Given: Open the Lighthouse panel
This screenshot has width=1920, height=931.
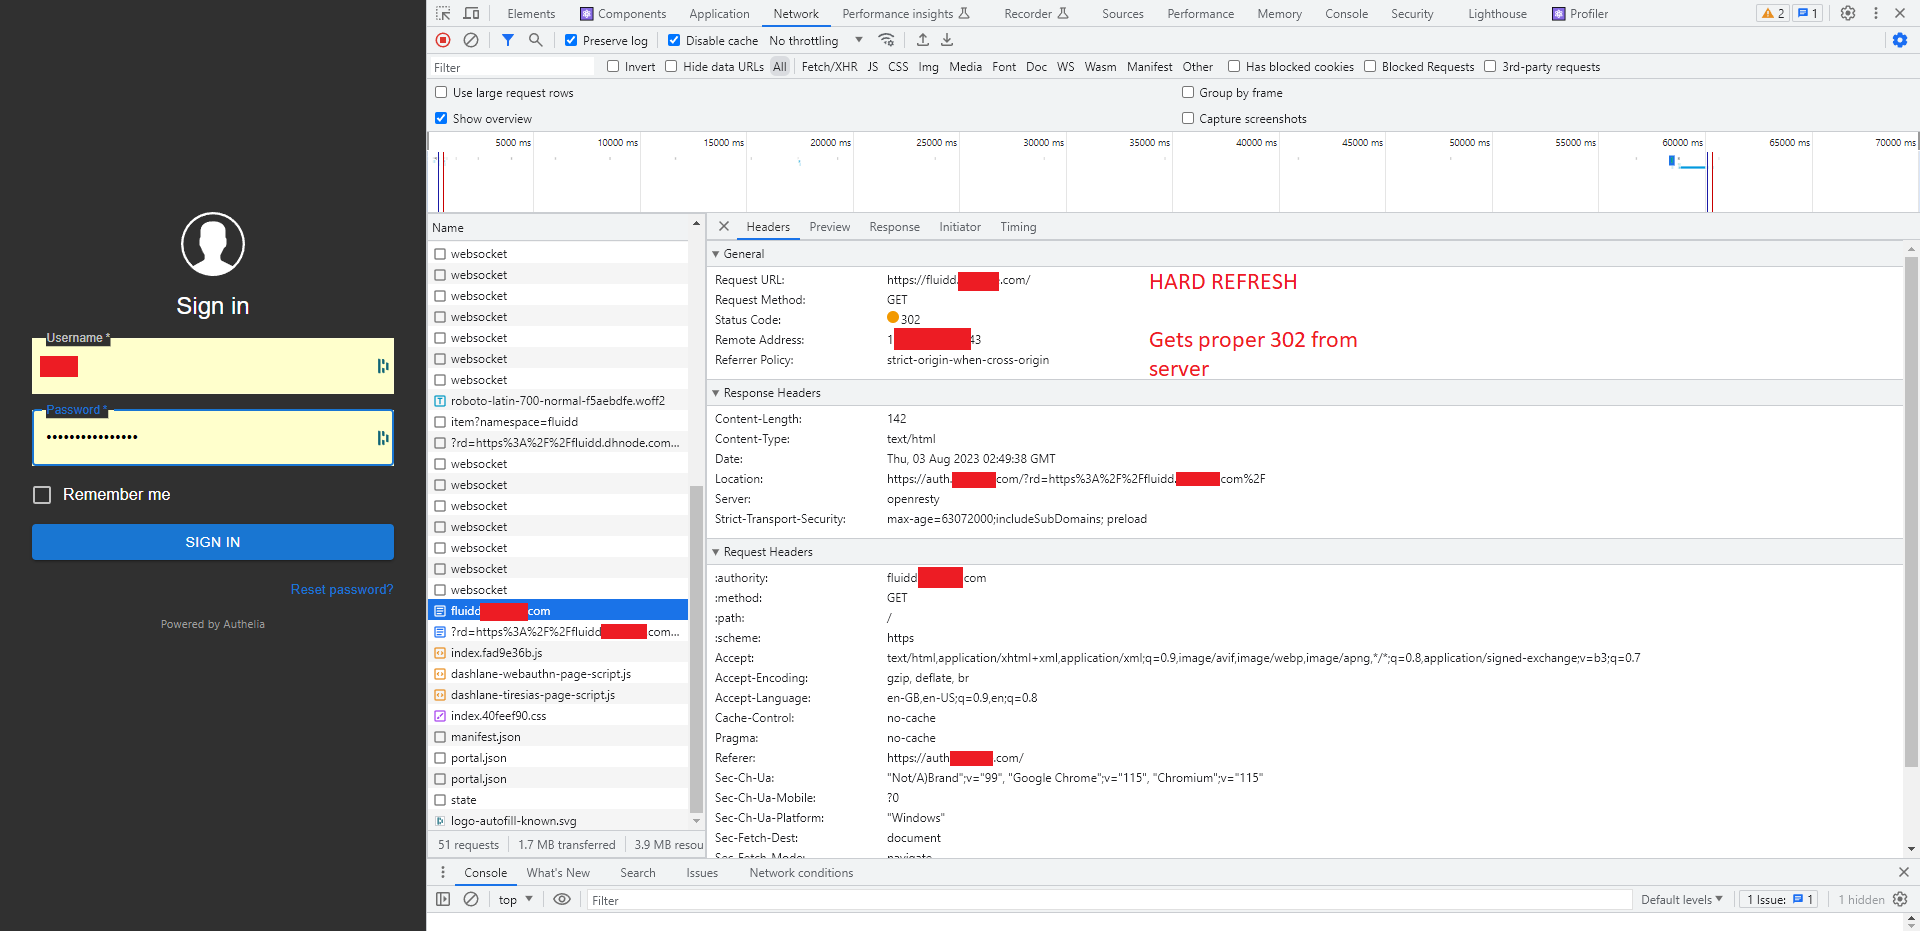Looking at the screenshot, I should pyautogui.click(x=1496, y=13).
